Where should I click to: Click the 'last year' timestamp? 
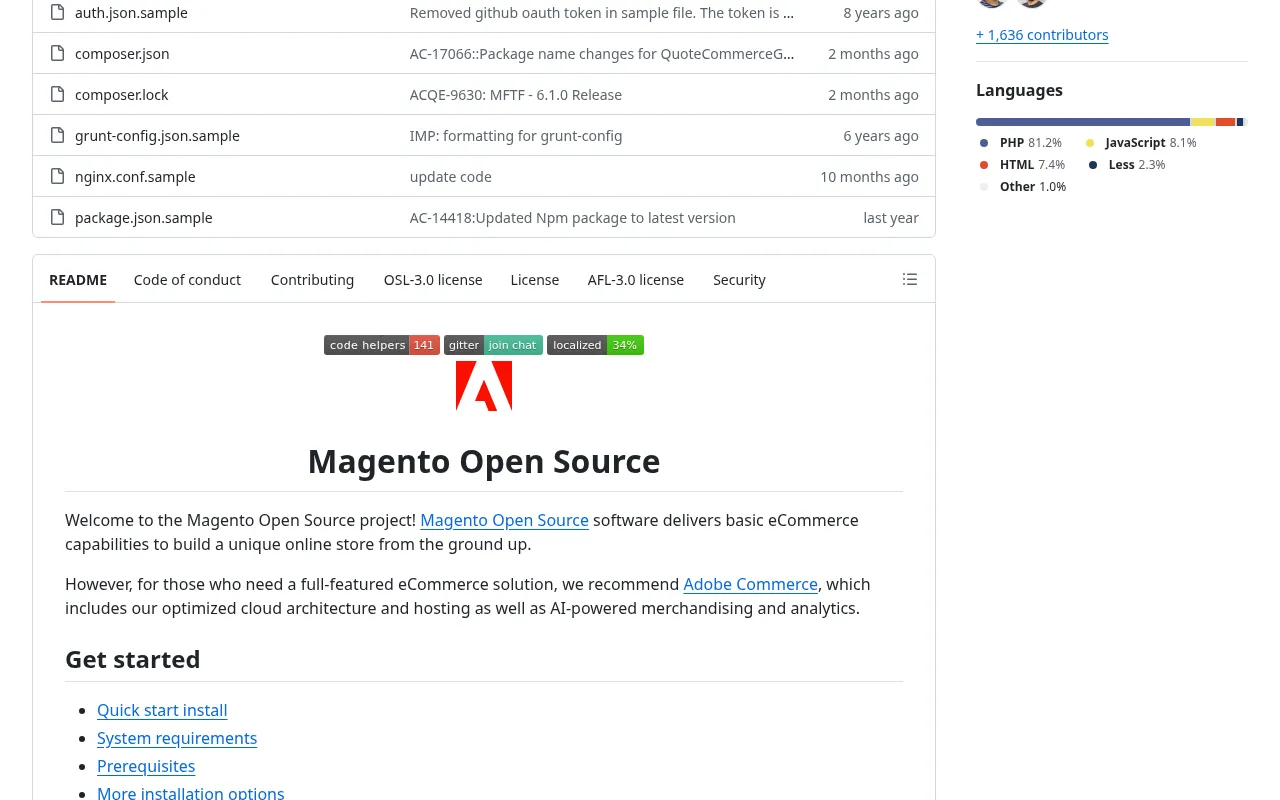(891, 218)
